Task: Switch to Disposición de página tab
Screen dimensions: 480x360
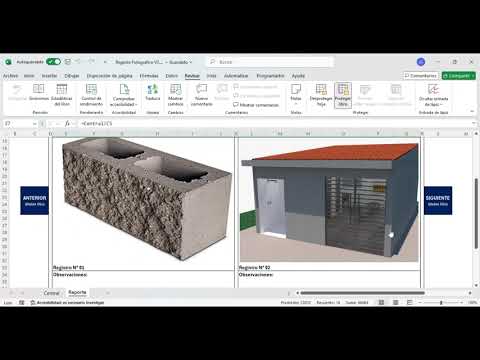Action: point(109,76)
